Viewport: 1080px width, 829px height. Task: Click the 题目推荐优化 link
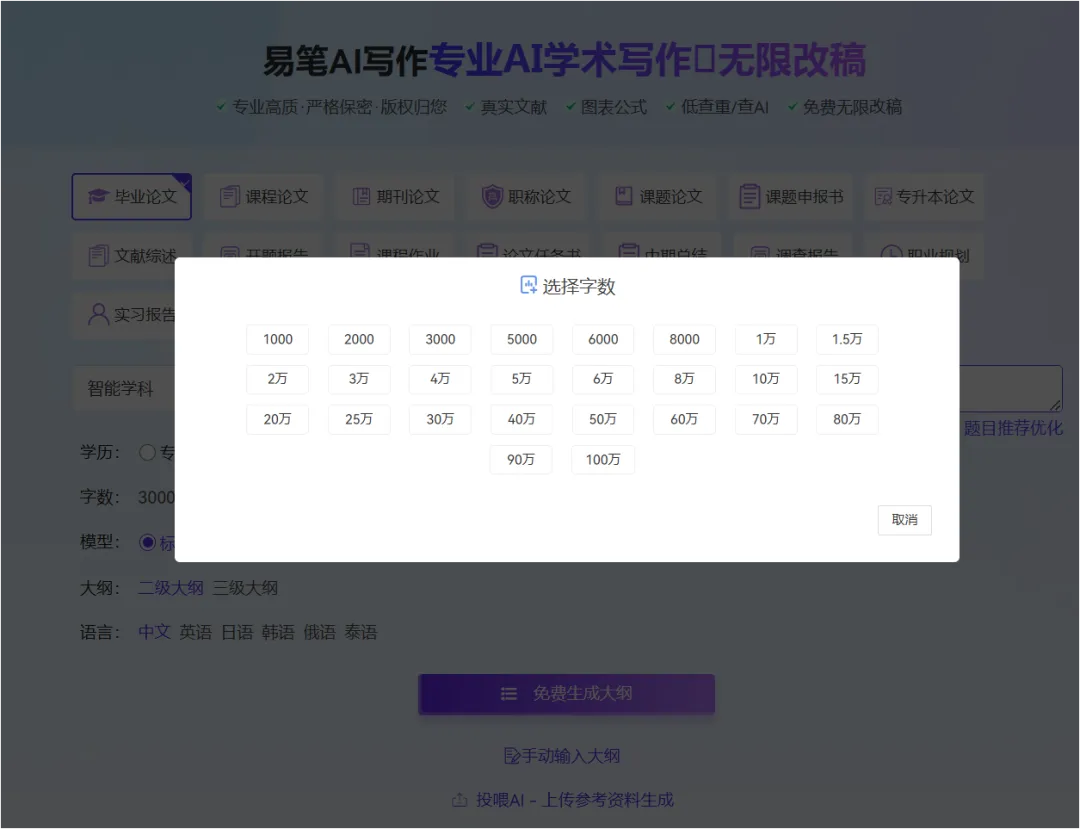(1013, 428)
